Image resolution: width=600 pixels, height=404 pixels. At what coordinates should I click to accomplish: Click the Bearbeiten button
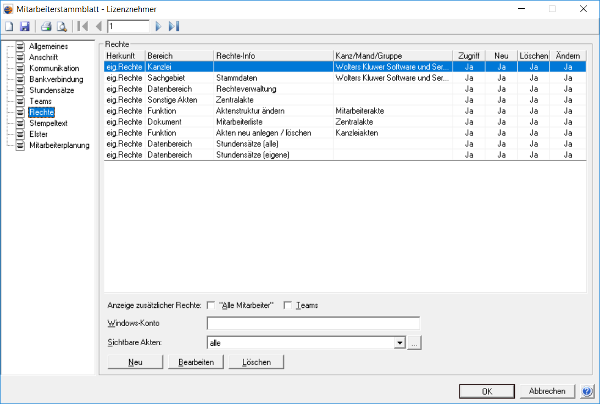196,362
